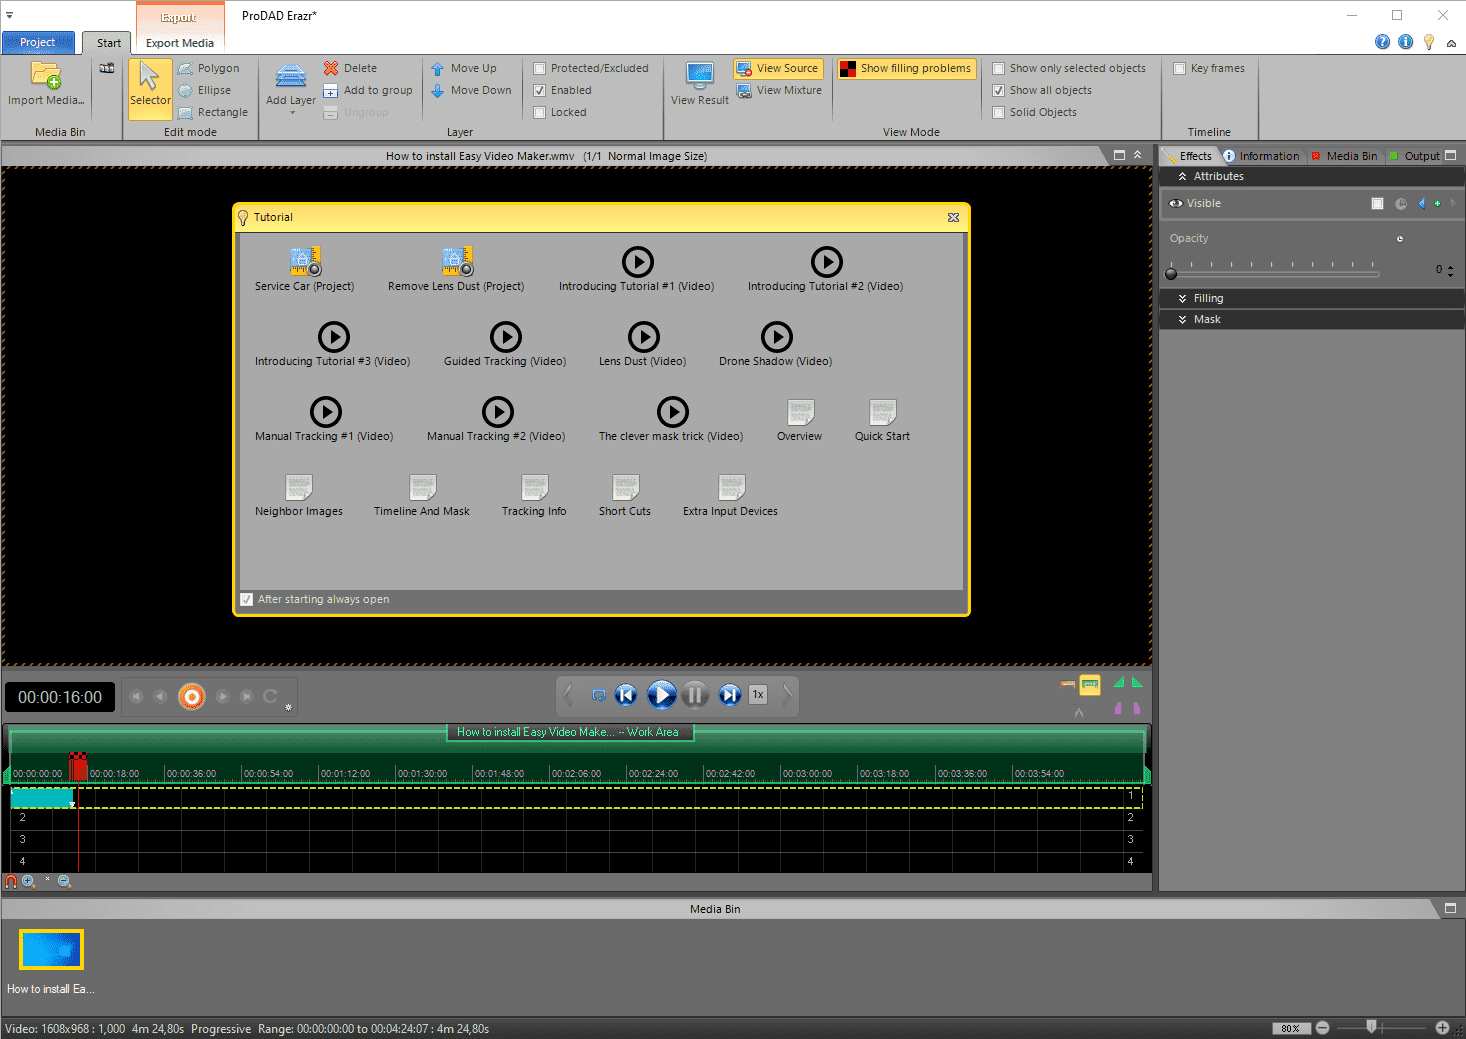The image size is (1466, 1039).
Task: Click the help question mark icon
Action: 1382,42
